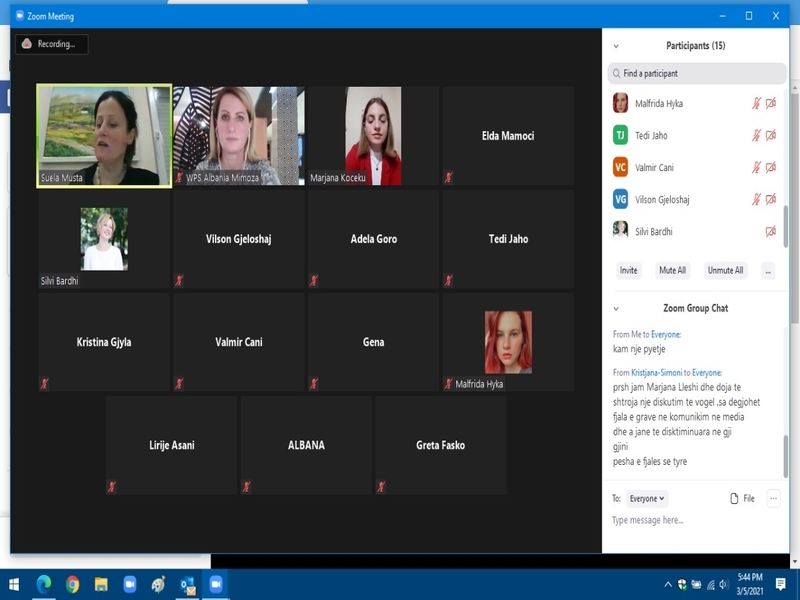The width and height of the screenshot is (800, 600).
Task: Click Valmir Cani's muted microphone icon
Action: 757,167
